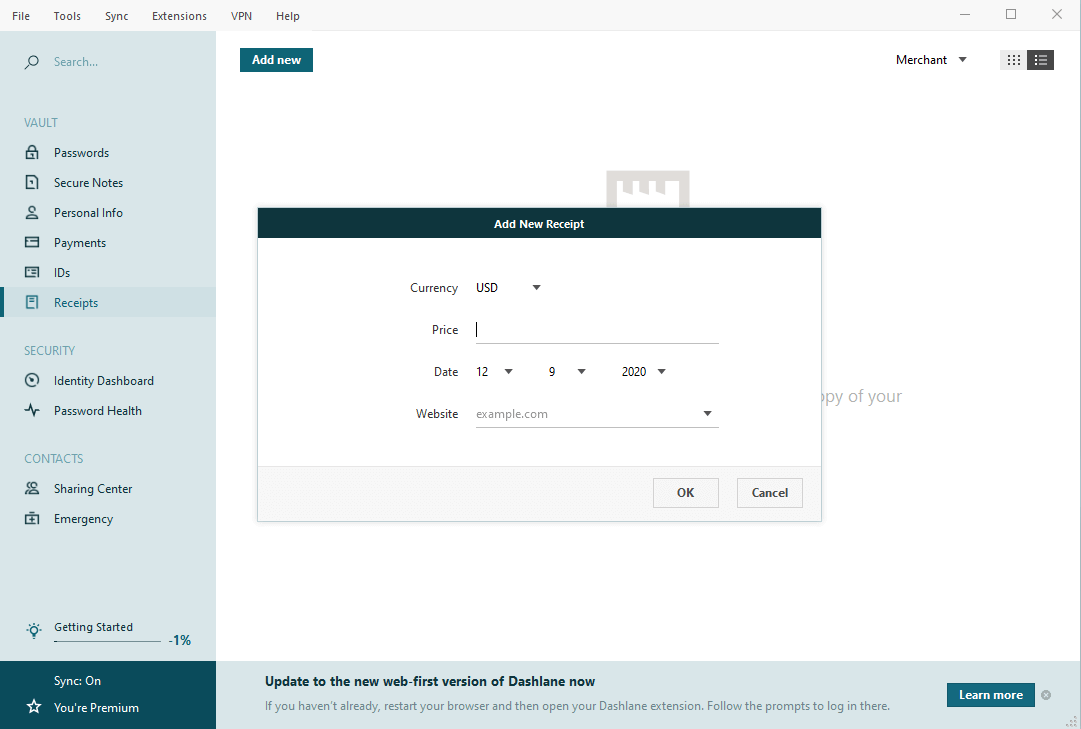
Task: Open Personal Info section
Action: [88, 212]
